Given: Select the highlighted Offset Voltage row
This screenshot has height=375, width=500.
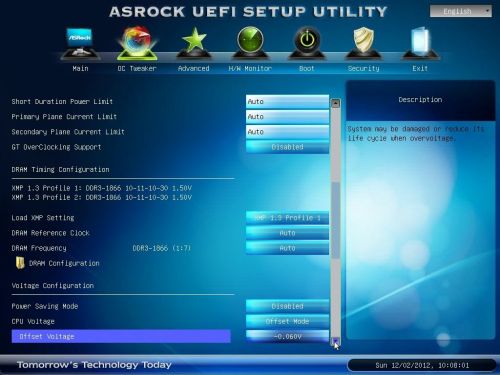Looking at the screenshot, I should [121, 337].
